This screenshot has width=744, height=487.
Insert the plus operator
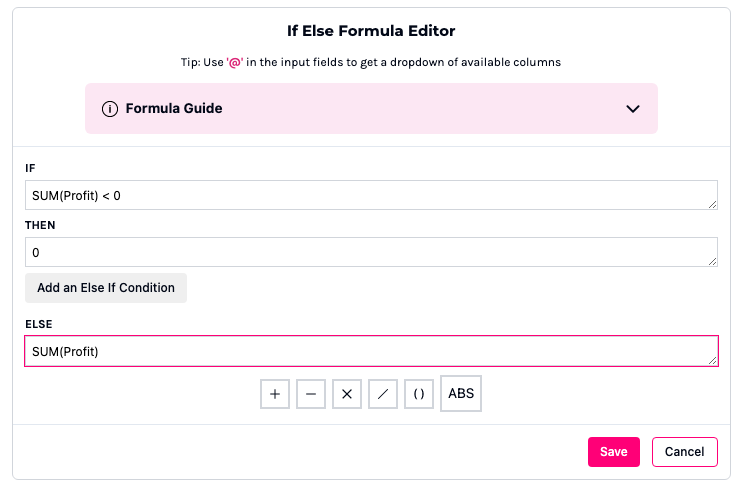pos(275,394)
